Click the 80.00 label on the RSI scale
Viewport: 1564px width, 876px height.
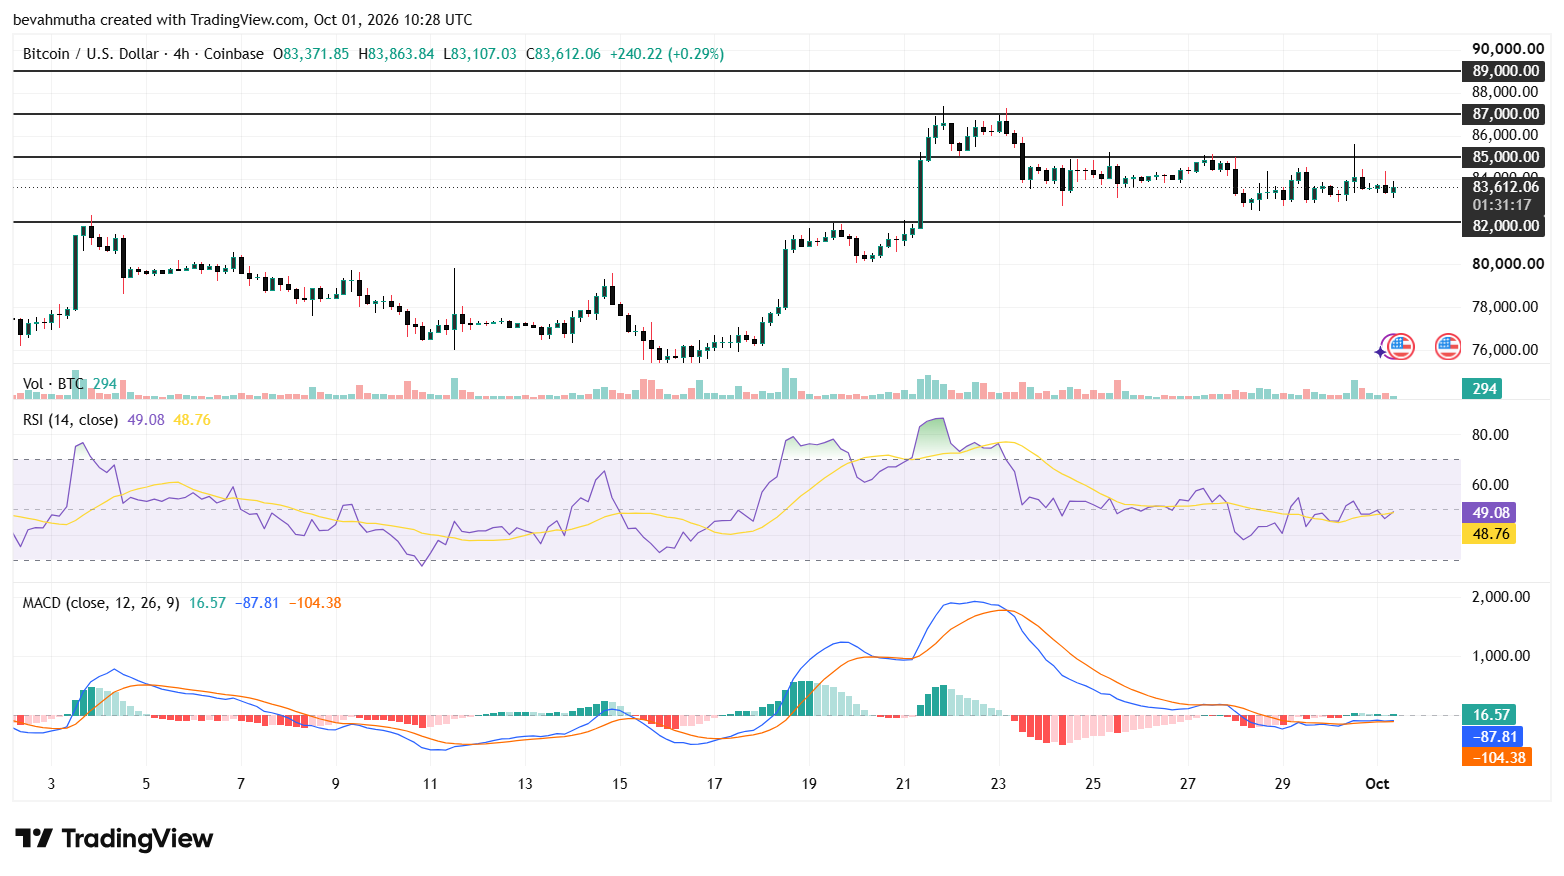pos(1490,435)
